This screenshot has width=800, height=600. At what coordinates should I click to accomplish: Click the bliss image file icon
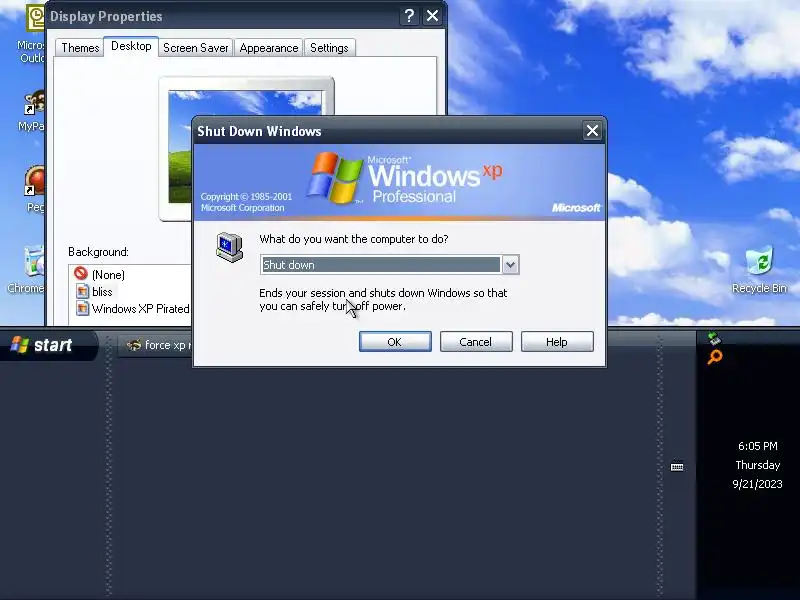pyautogui.click(x=82, y=291)
